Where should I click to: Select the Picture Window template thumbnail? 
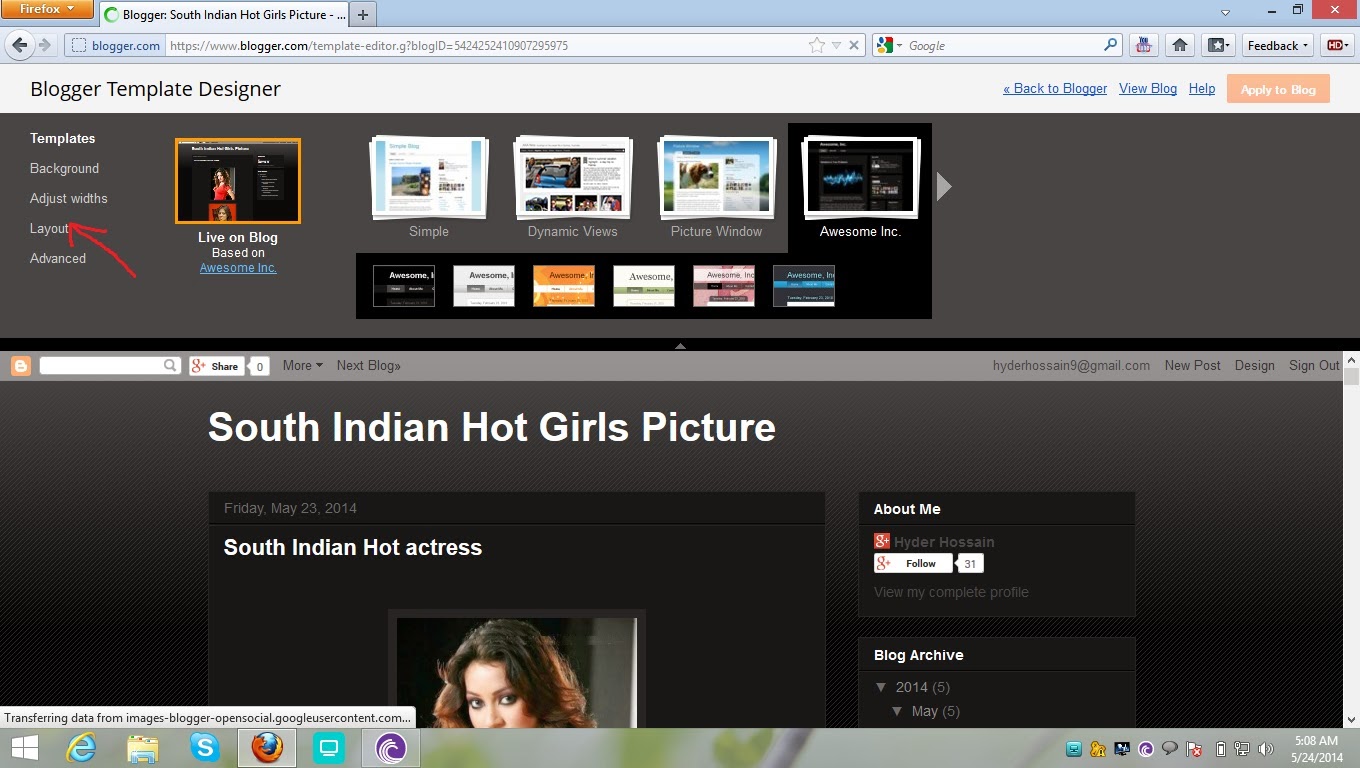click(x=717, y=179)
